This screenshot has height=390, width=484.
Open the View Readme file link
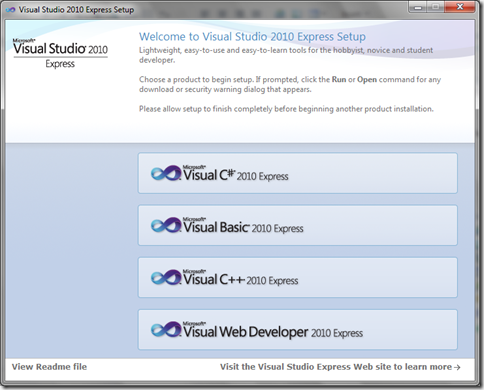(x=49, y=367)
